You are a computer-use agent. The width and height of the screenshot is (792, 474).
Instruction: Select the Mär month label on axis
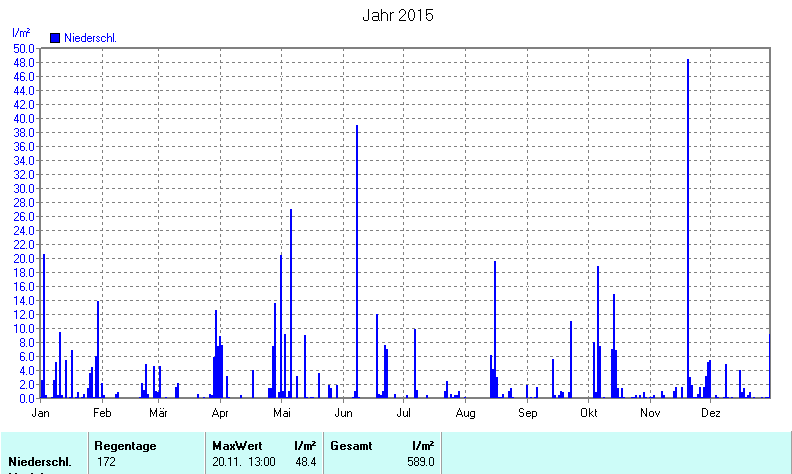pos(159,412)
